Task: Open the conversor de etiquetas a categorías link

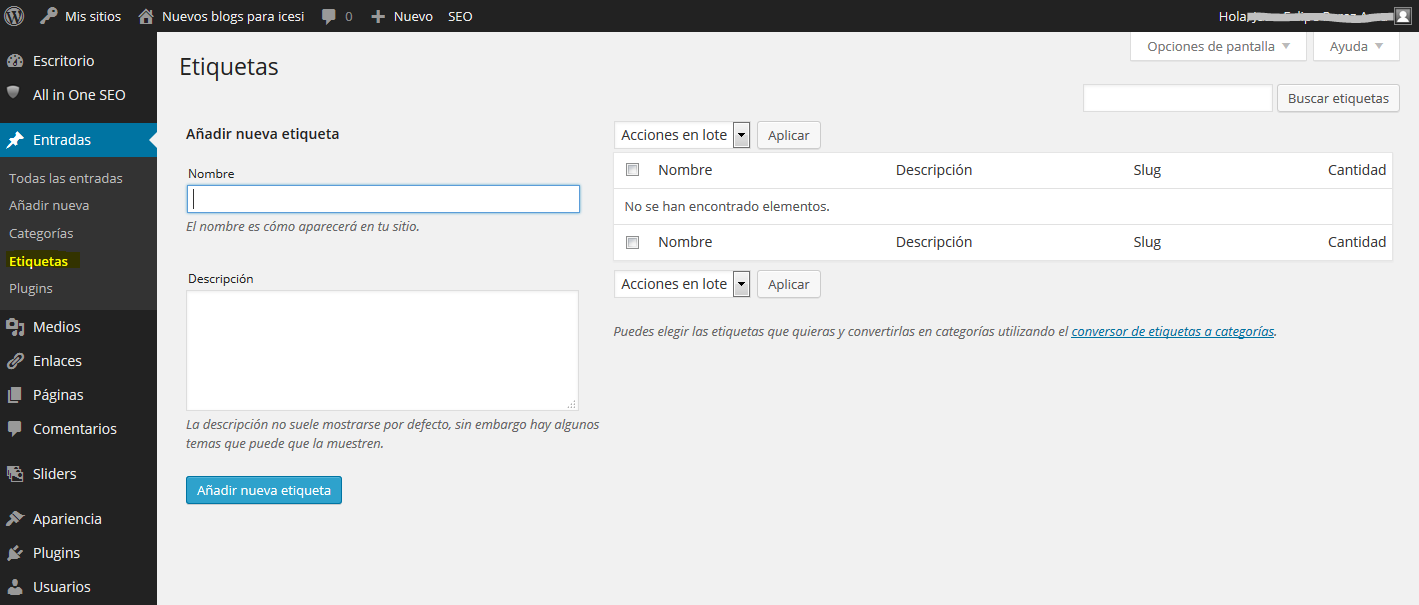Action: pyautogui.click(x=1172, y=331)
